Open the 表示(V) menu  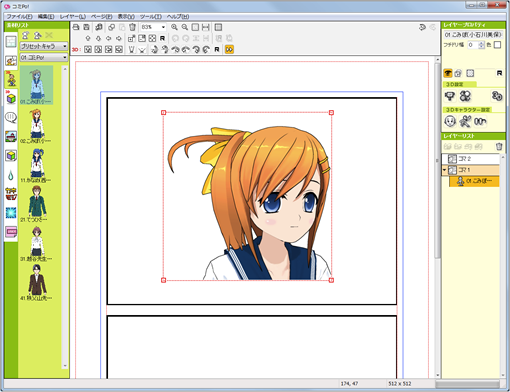tap(126, 17)
